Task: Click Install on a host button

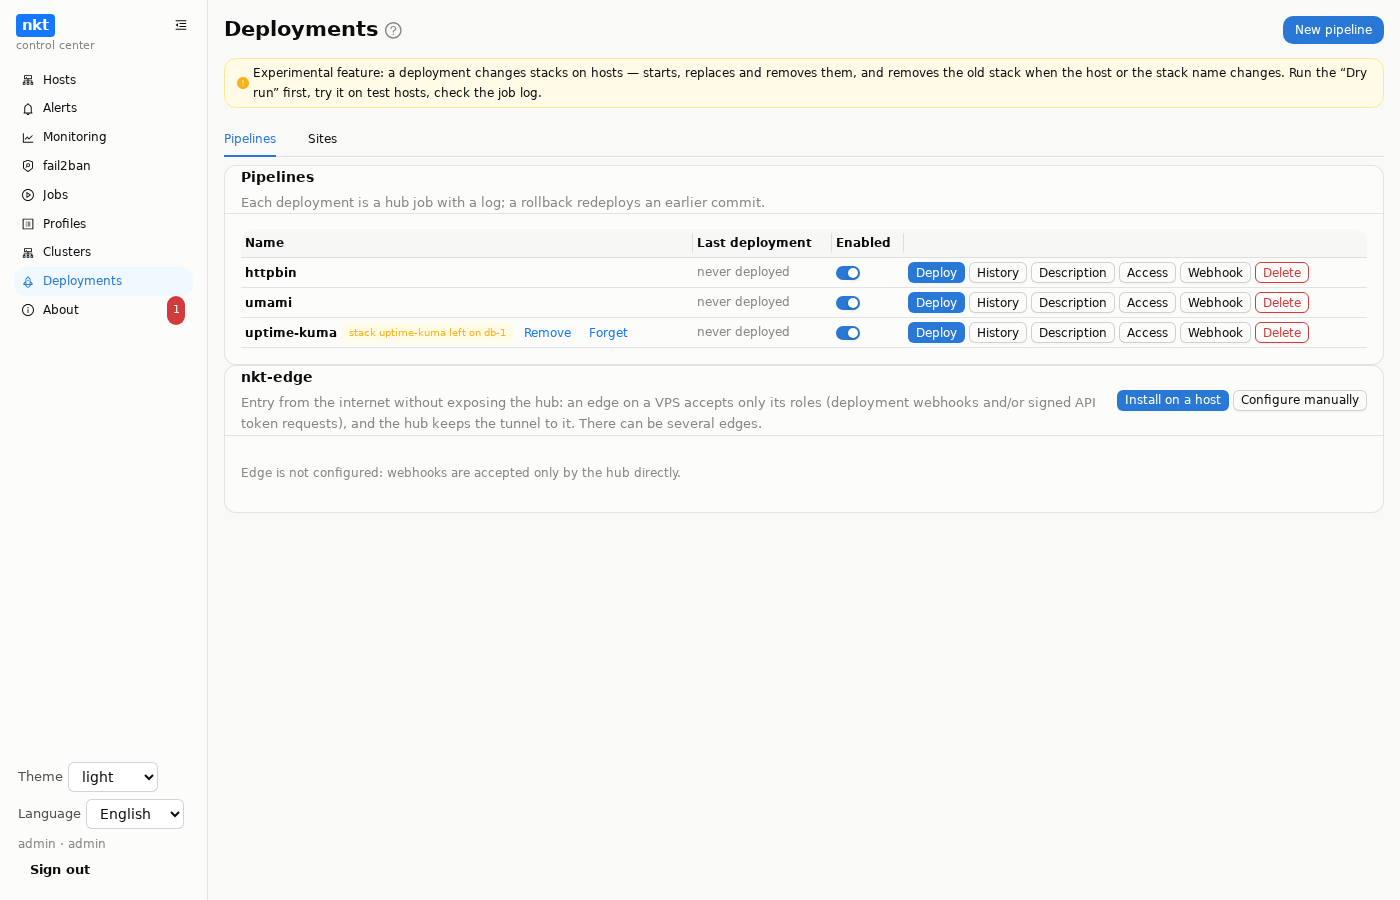Action: pos(1173,400)
